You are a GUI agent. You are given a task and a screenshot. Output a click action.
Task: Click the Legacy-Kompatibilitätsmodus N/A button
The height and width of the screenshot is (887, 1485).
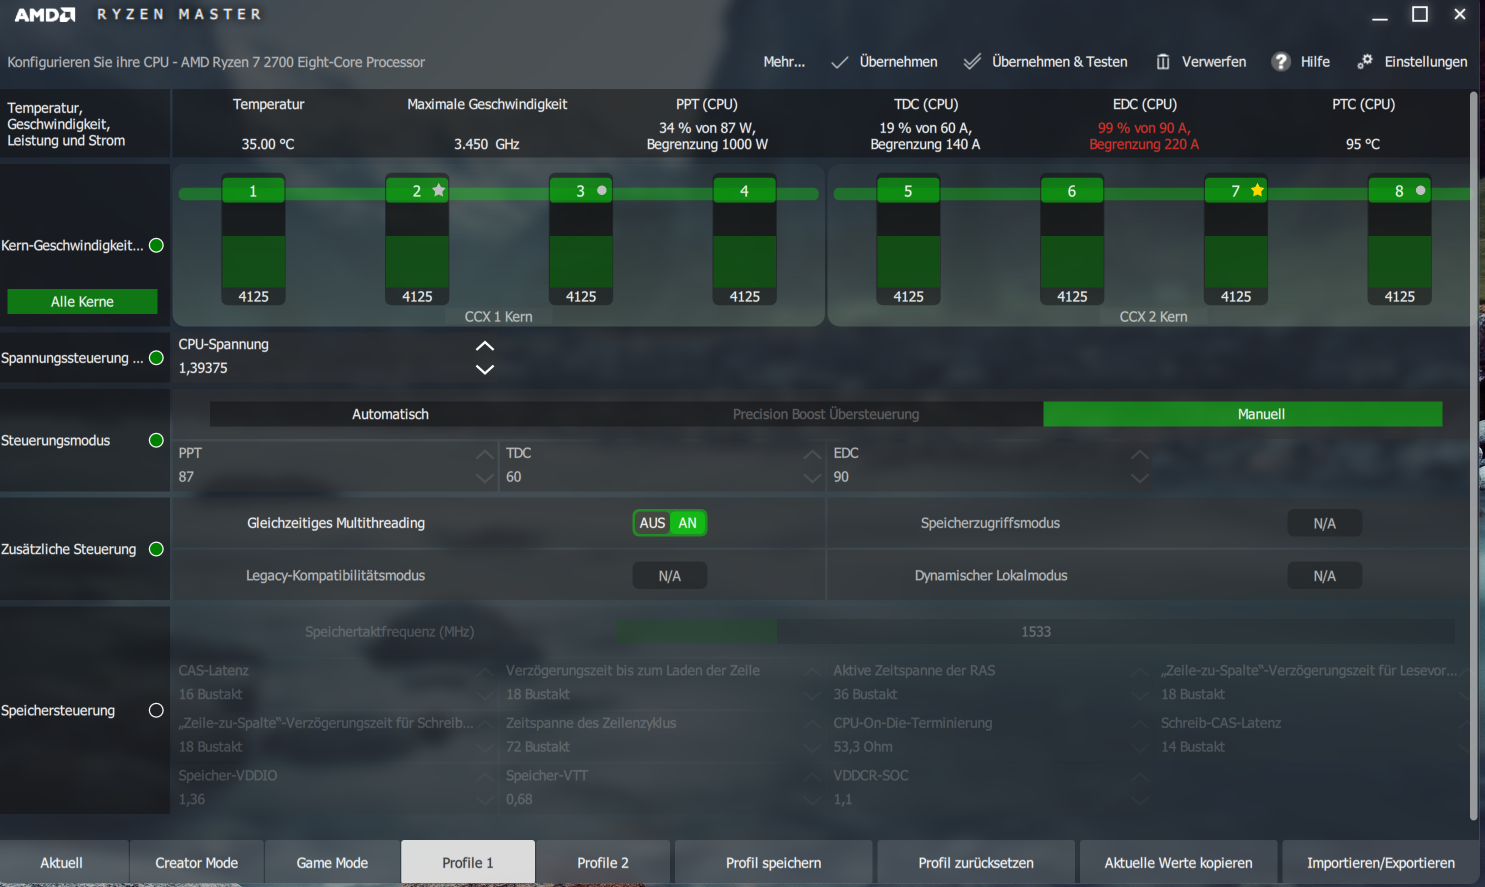point(670,576)
